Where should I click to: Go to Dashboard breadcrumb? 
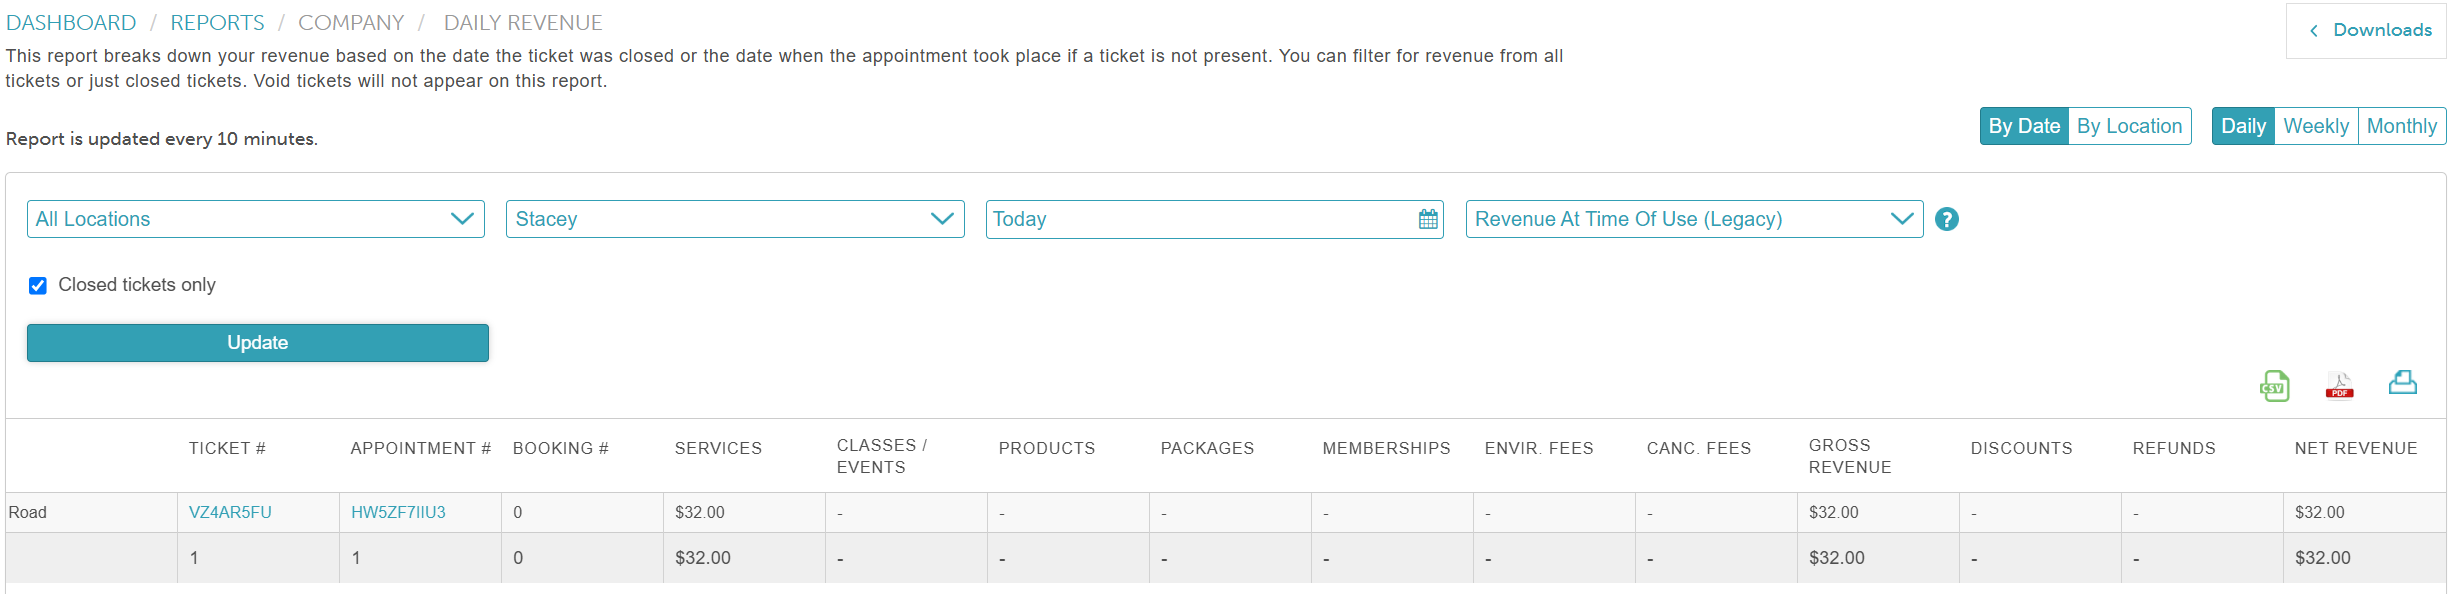71,23
